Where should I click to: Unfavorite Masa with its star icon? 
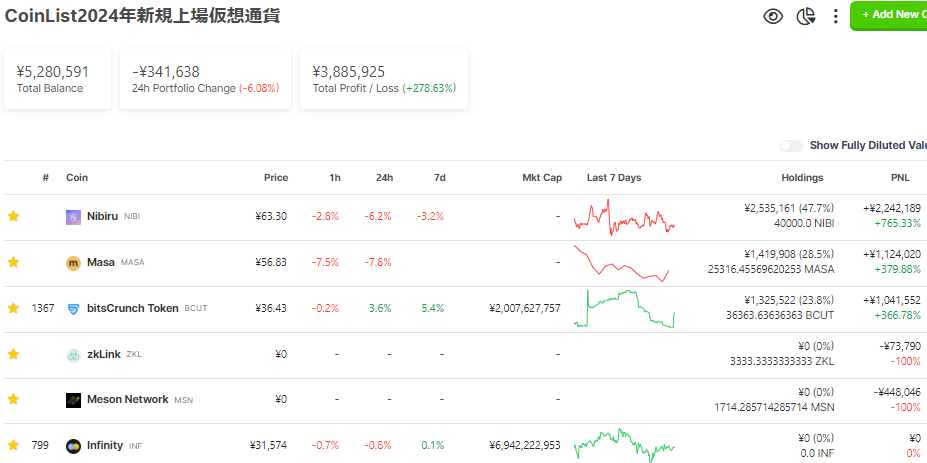[14, 262]
